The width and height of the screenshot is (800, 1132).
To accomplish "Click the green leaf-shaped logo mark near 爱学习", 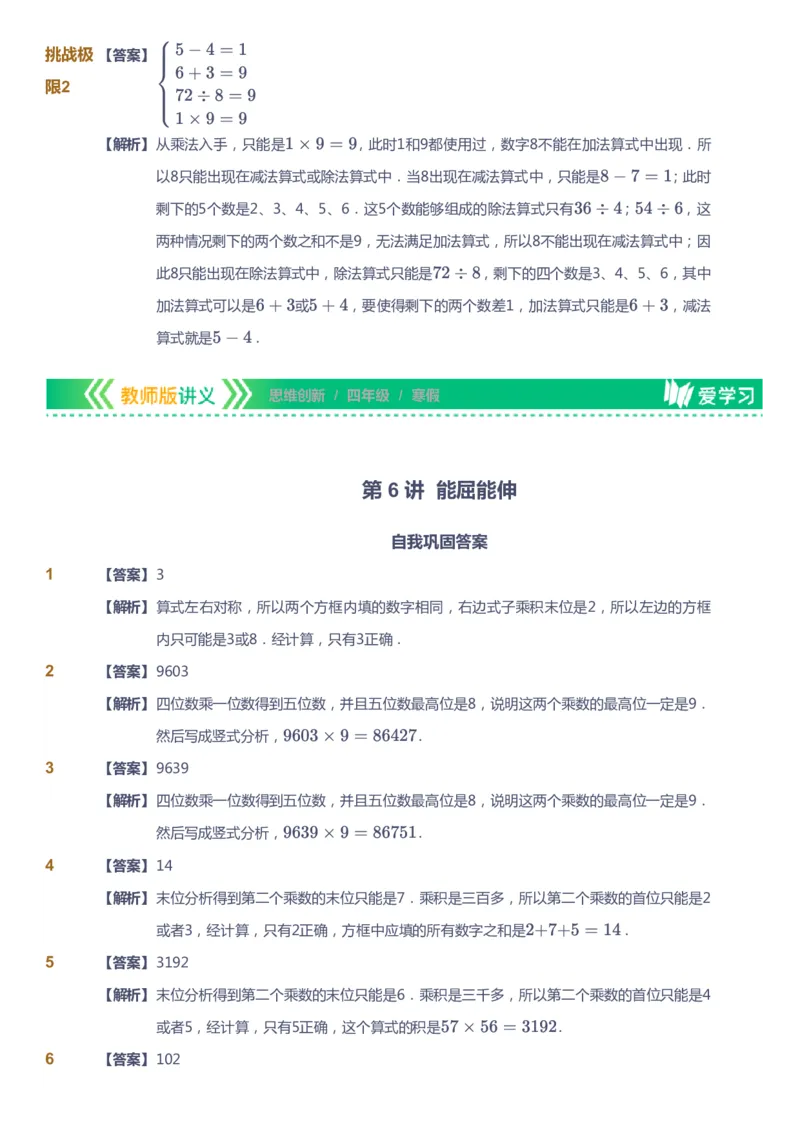I will coord(680,394).
